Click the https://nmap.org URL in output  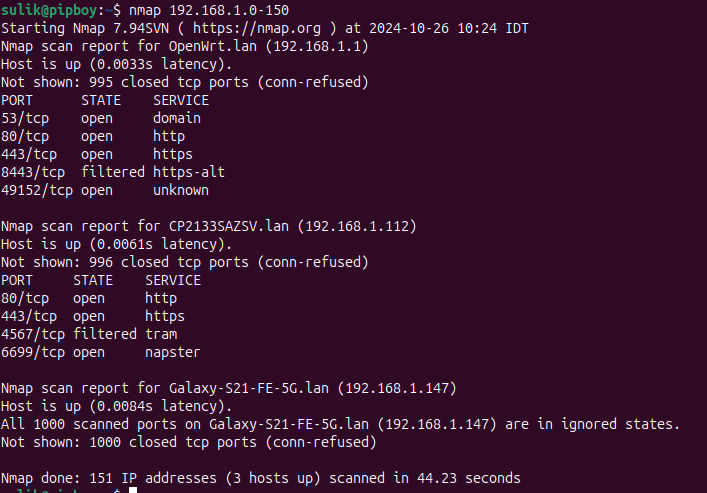point(257,28)
